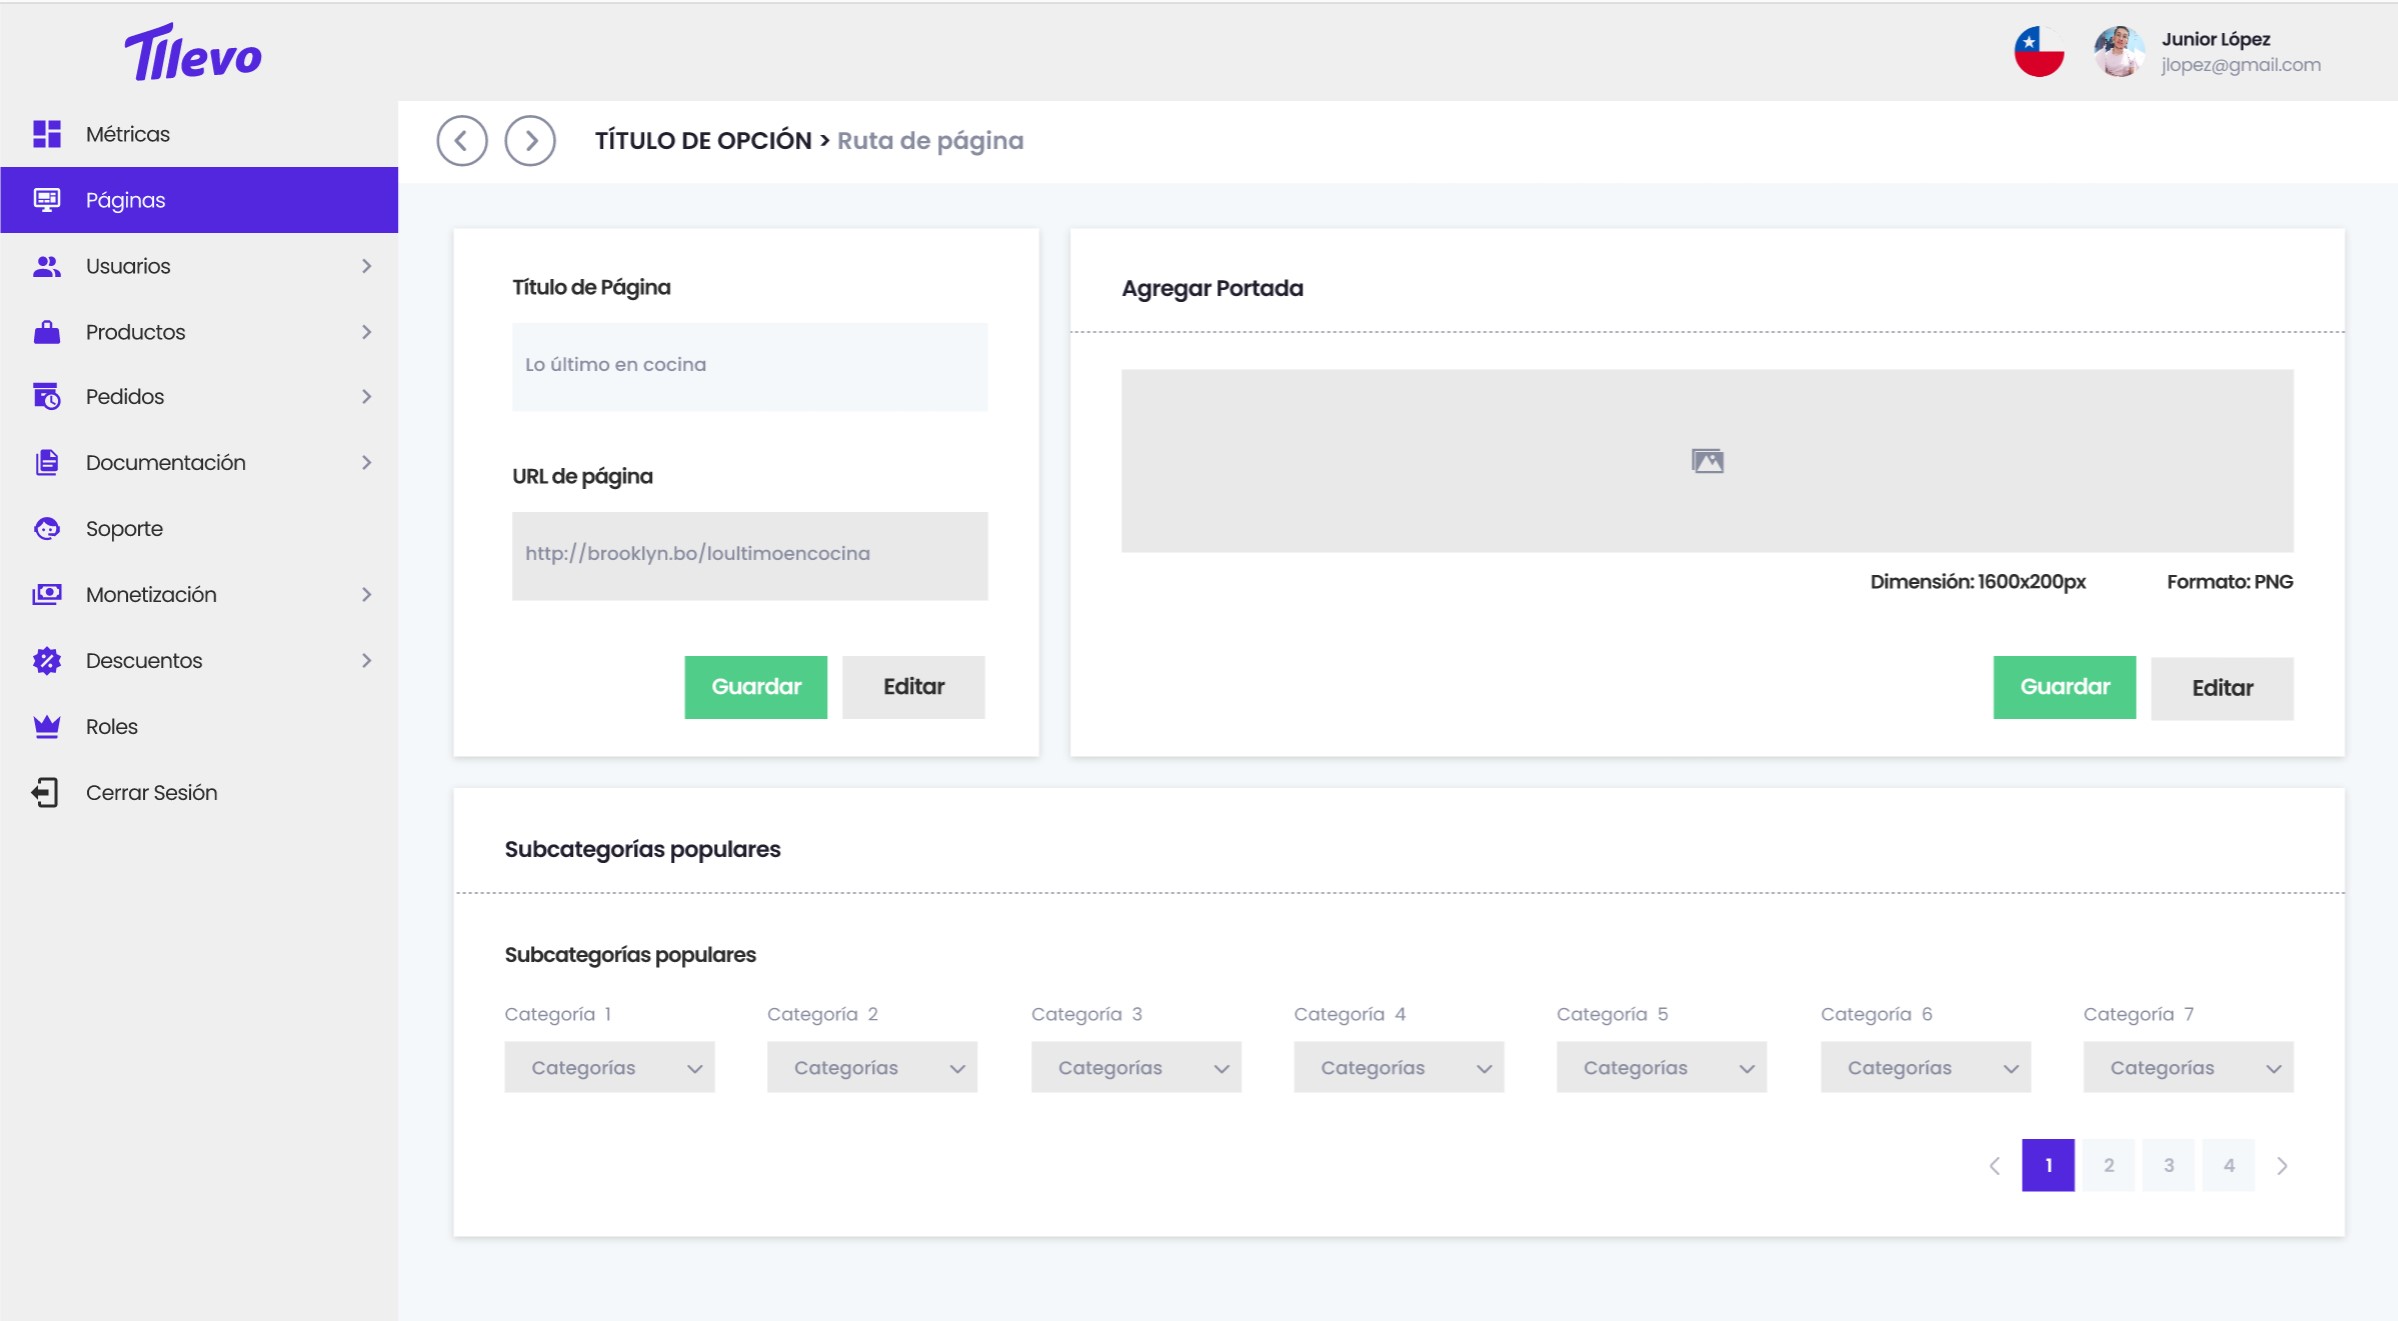
Task: Click the Tllevo logo
Action: [x=193, y=53]
